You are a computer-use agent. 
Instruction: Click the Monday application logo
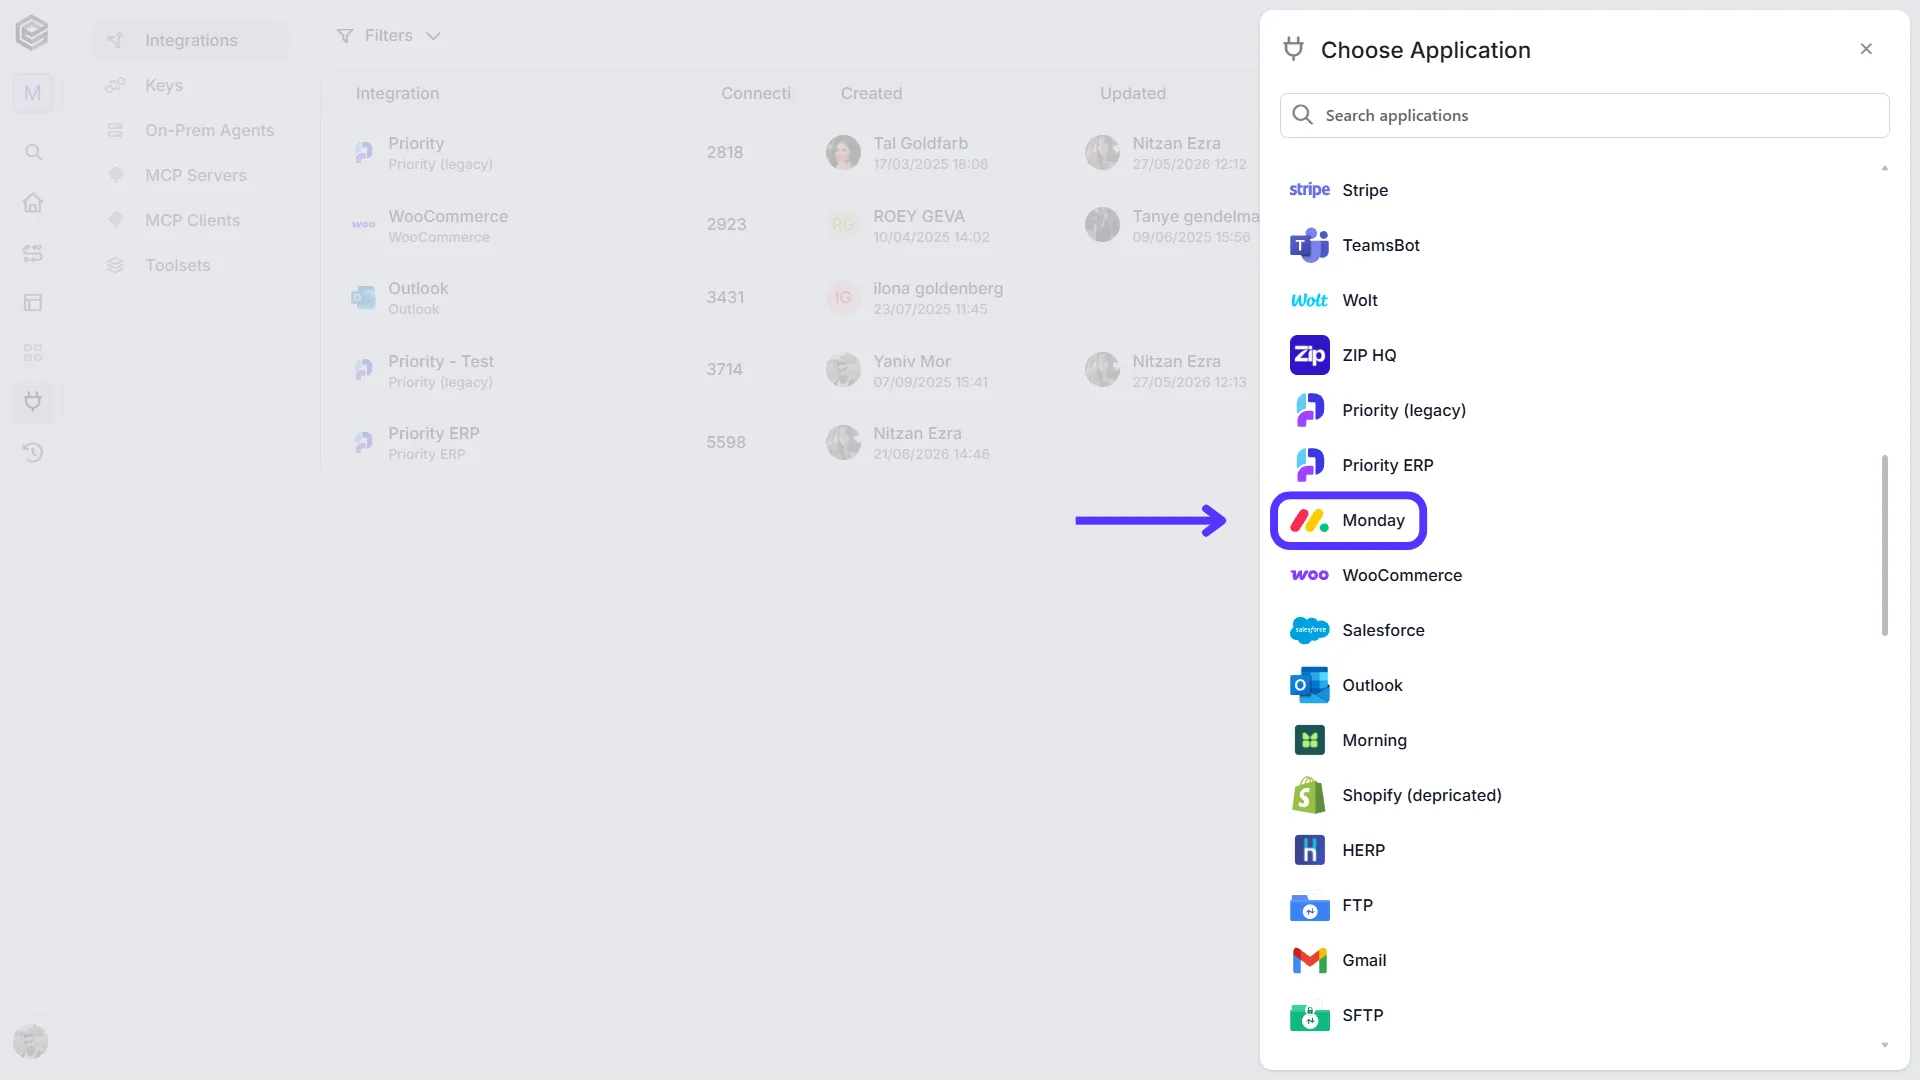pos(1309,520)
